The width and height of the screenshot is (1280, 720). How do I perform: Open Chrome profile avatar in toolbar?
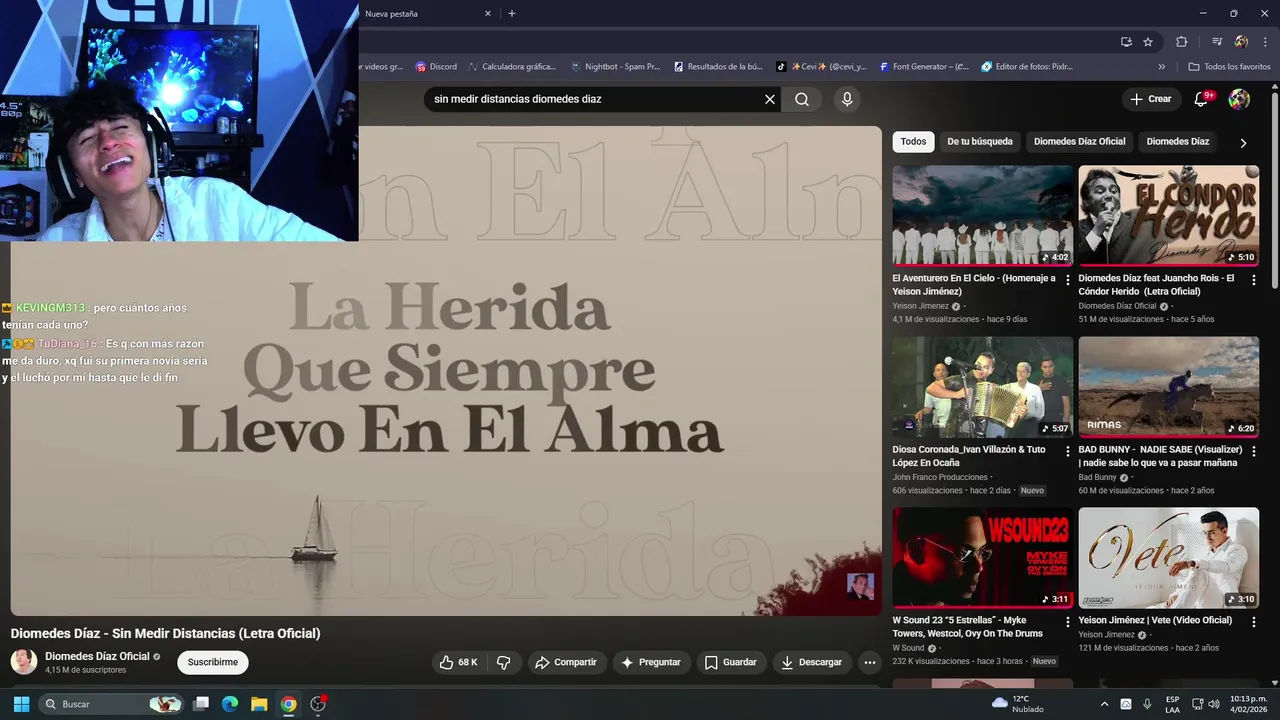click(1241, 42)
